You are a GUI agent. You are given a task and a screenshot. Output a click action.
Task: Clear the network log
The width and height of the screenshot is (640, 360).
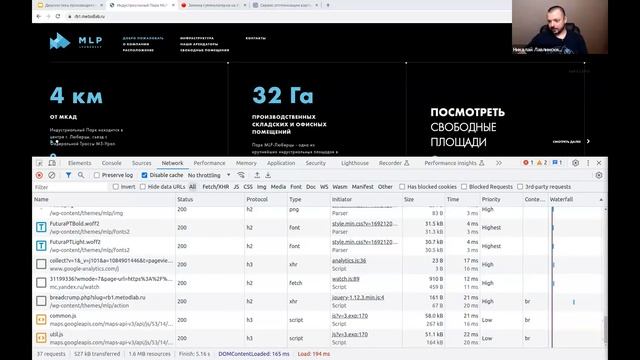coord(51,175)
